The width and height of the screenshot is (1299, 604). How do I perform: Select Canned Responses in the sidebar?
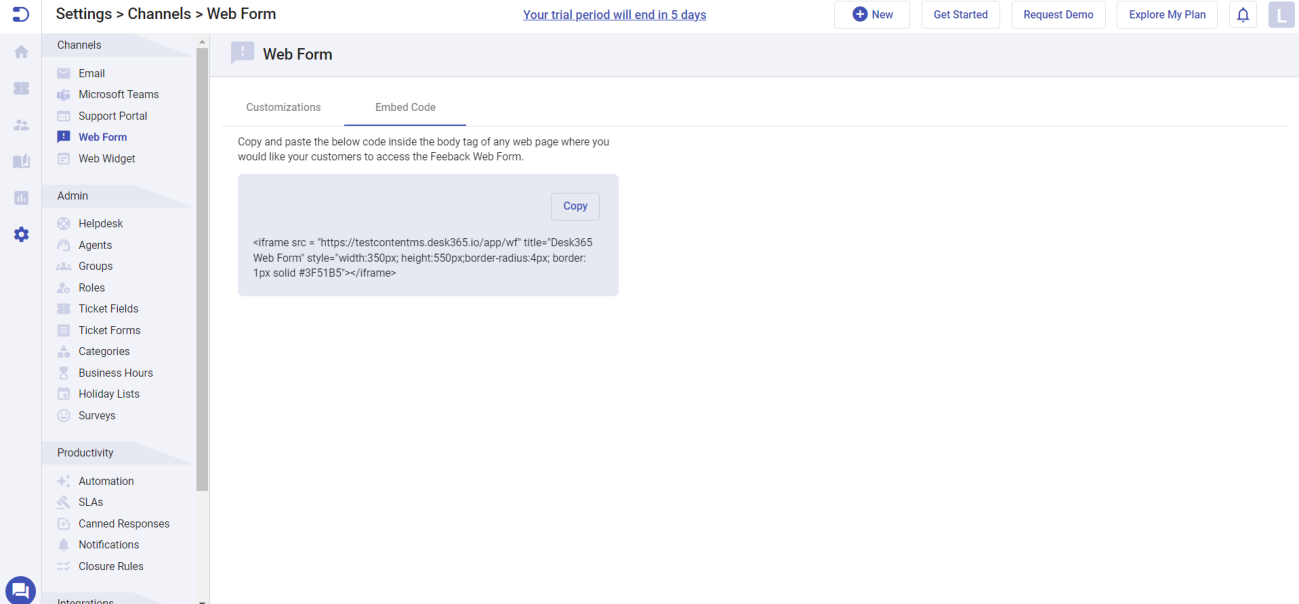(124, 523)
